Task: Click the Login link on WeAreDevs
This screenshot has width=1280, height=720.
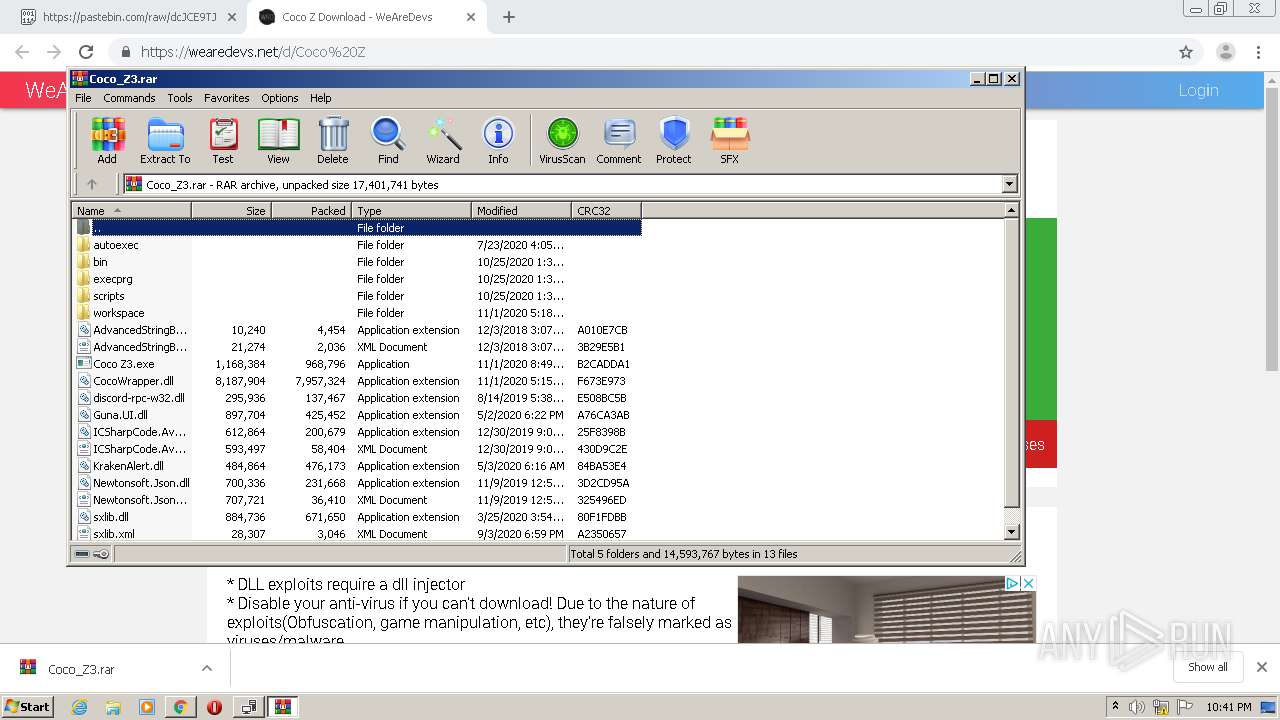Action: tap(1198, 90)
